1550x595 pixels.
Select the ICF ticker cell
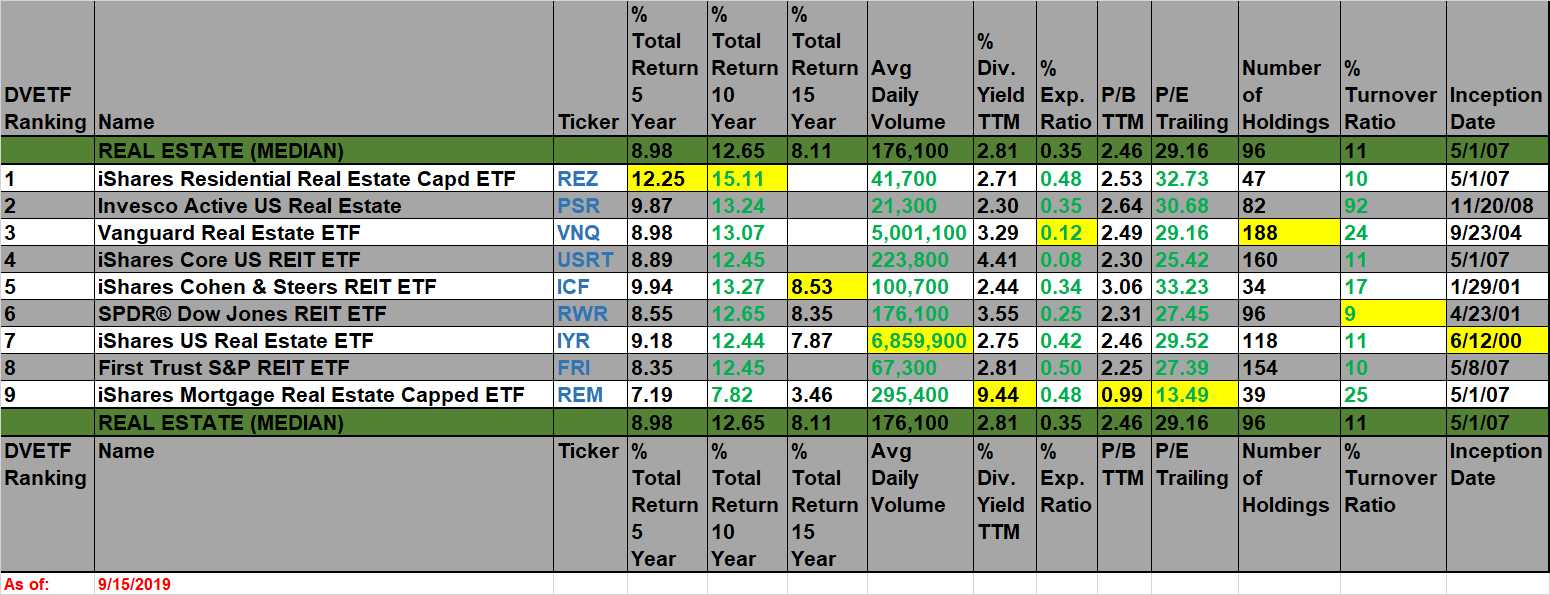click(x=590, y=287)
